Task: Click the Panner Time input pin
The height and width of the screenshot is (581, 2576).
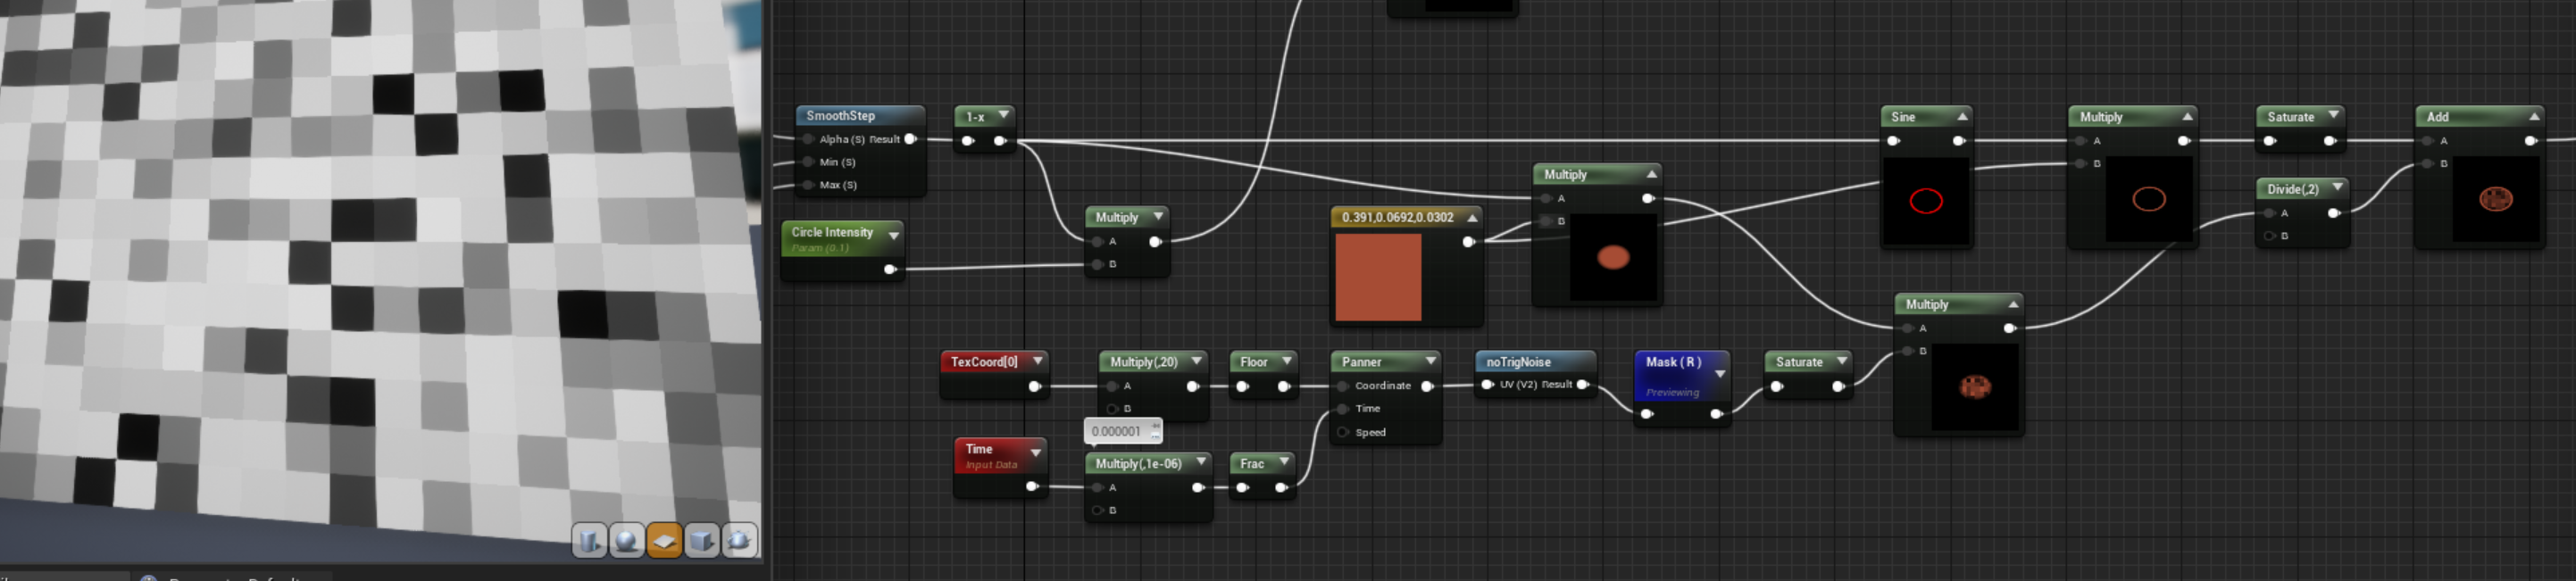Action: click(x=1343, y=409)
